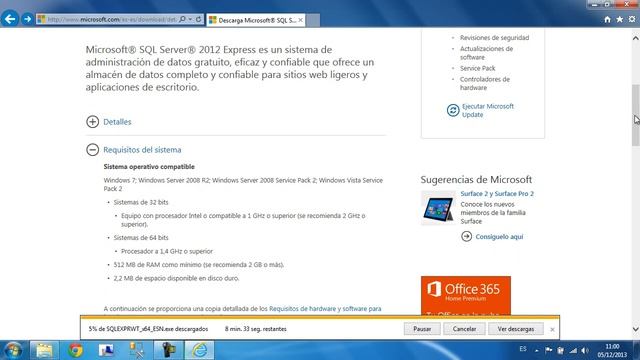The width and height of the screenshot is (640, 360).
Task: Open the browser Tools gear icon
Action: pos(632,19)
